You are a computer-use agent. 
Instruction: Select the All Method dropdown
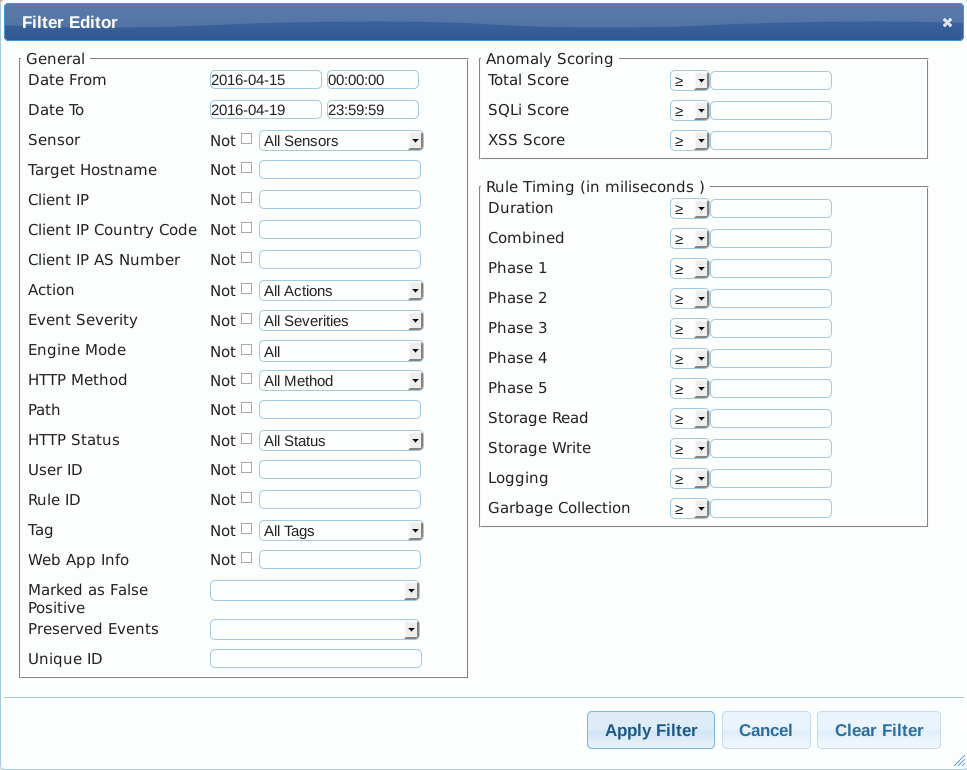(341, 381)
